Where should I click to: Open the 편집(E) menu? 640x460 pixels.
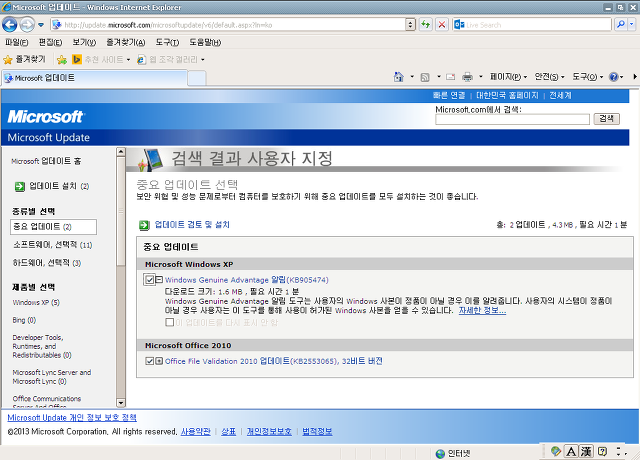[x=50, y=42]
